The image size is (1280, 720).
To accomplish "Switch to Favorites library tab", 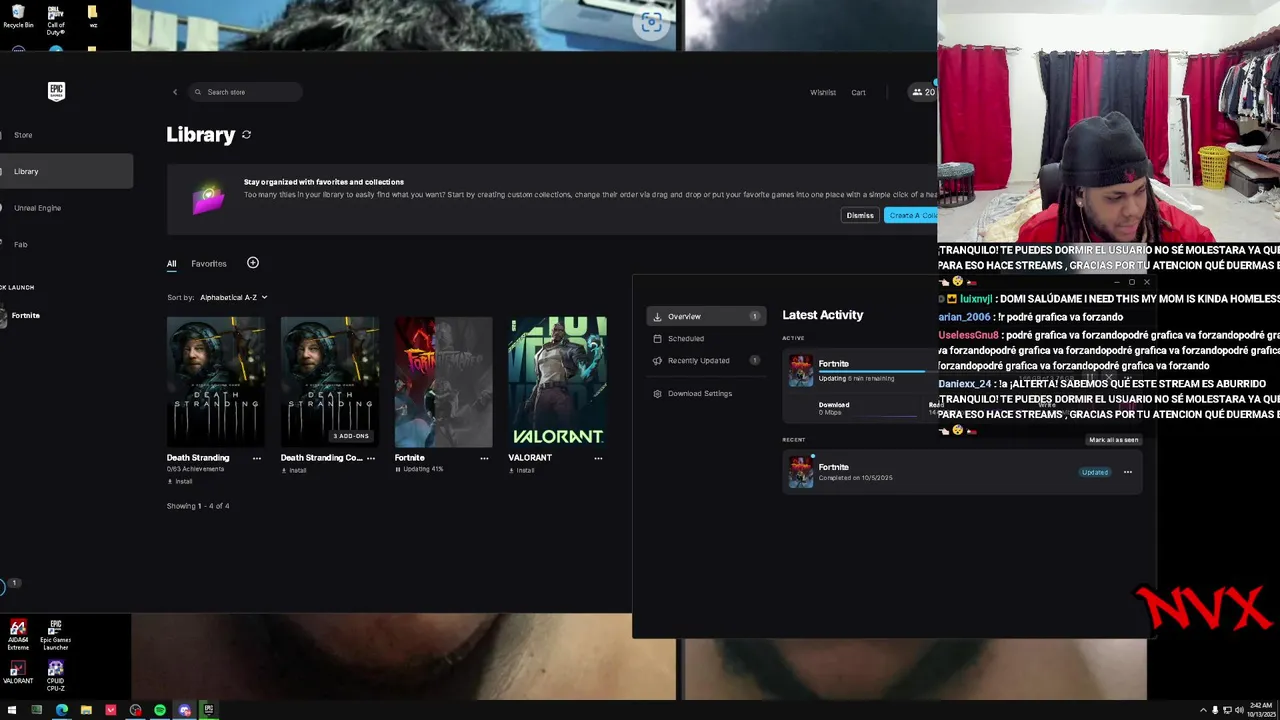I will pos(209,264).
